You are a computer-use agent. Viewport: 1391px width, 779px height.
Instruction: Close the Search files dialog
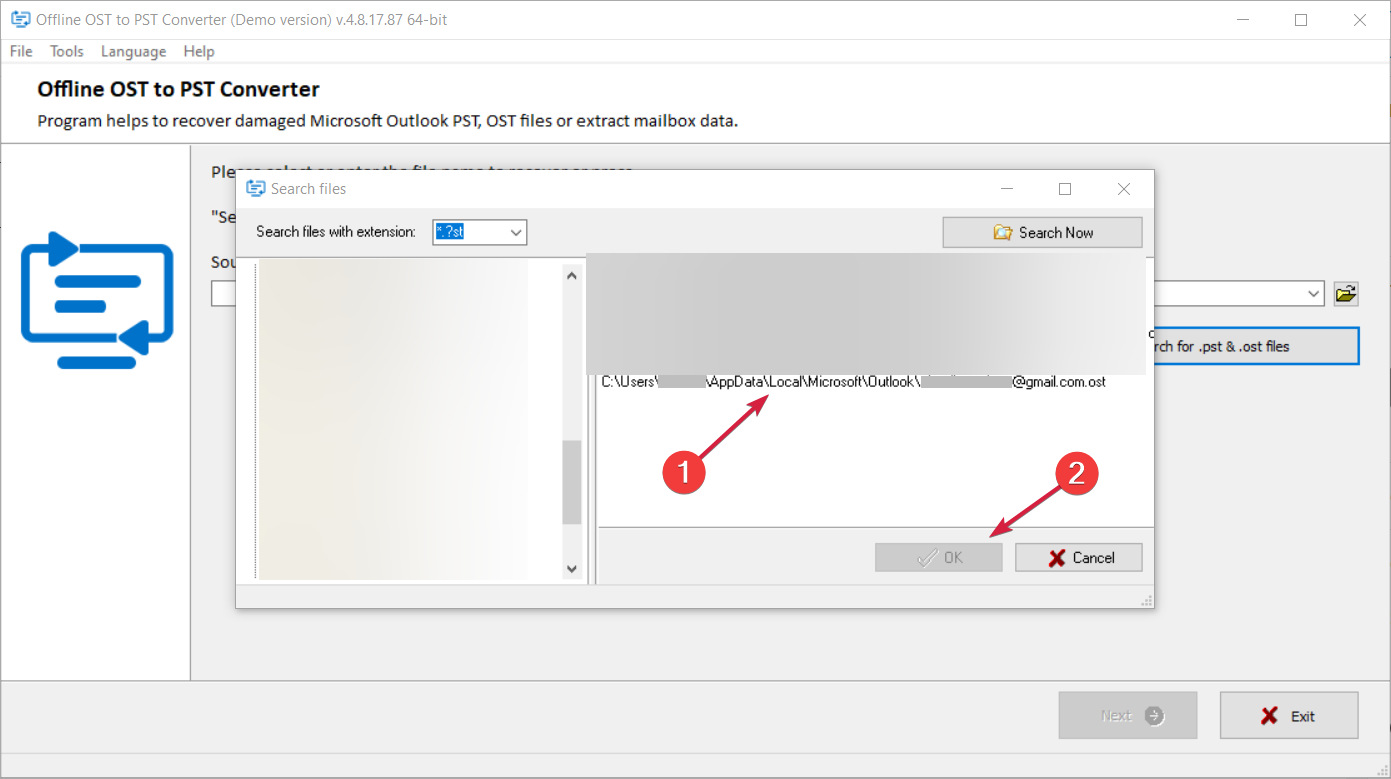(1124, 189)
